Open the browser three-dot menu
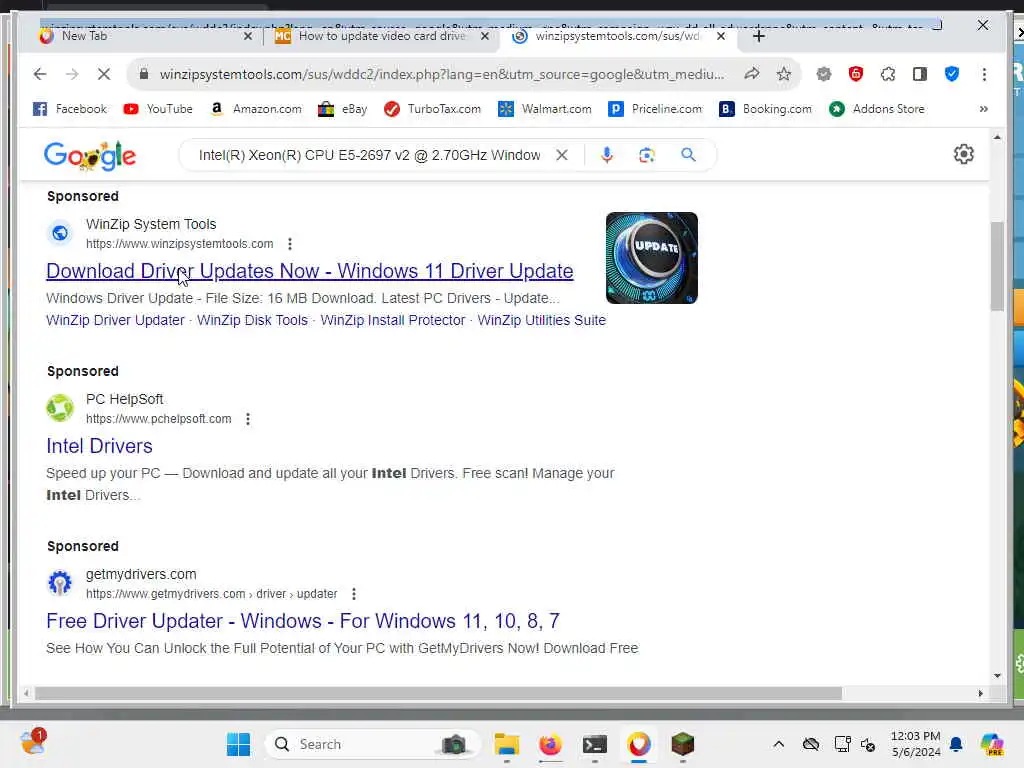Screen dimensions: 1024x768 (x=984, y=74)
